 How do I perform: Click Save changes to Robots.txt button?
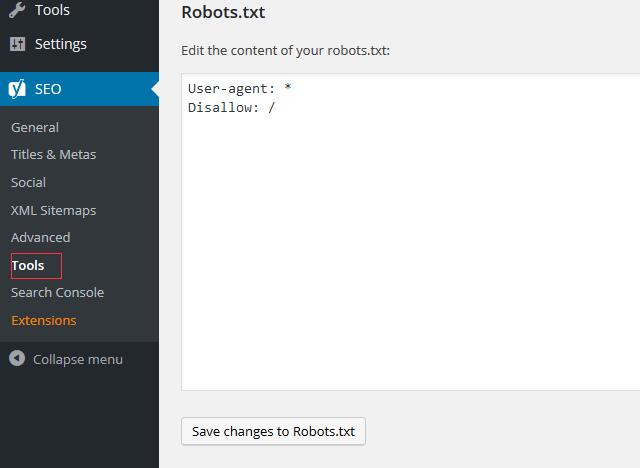click(273, 431)
